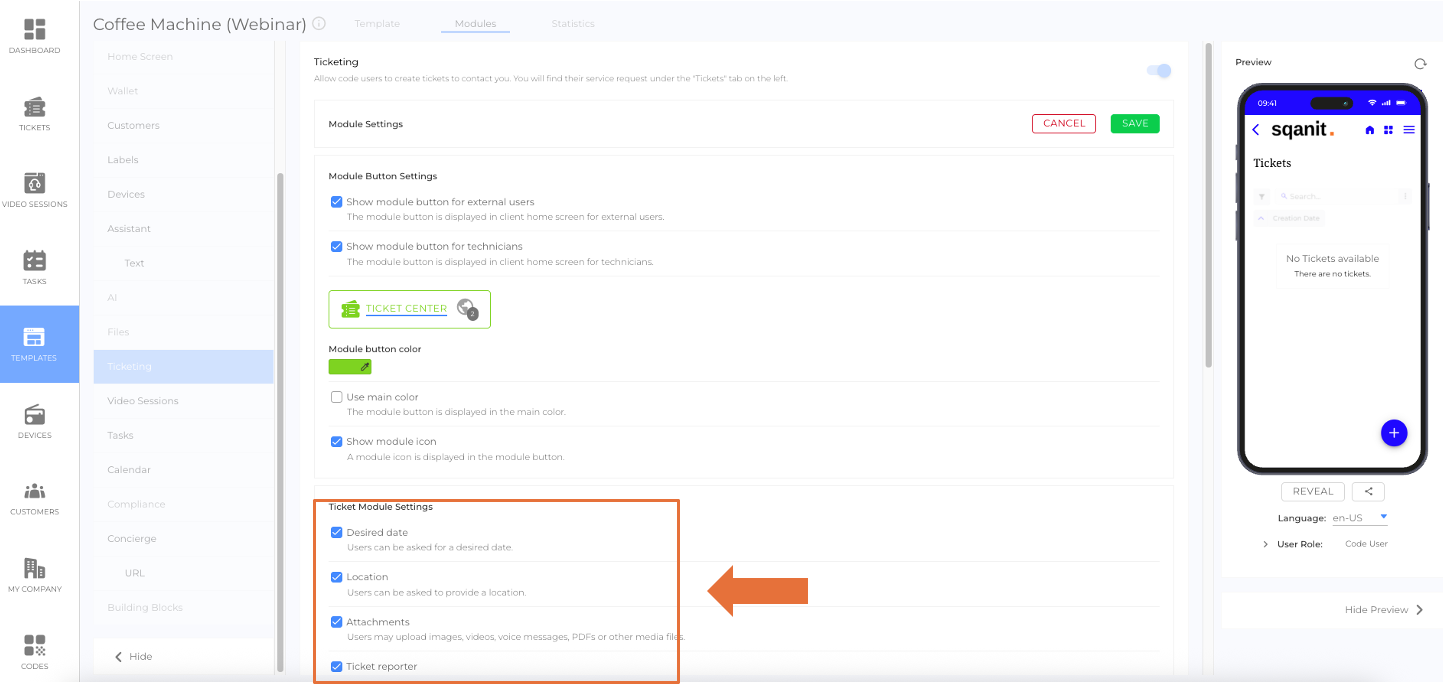The width and height of the screenshot is (1443, 688).
Task: Click the refresh icon above the preview
Action: point(1420,64)
